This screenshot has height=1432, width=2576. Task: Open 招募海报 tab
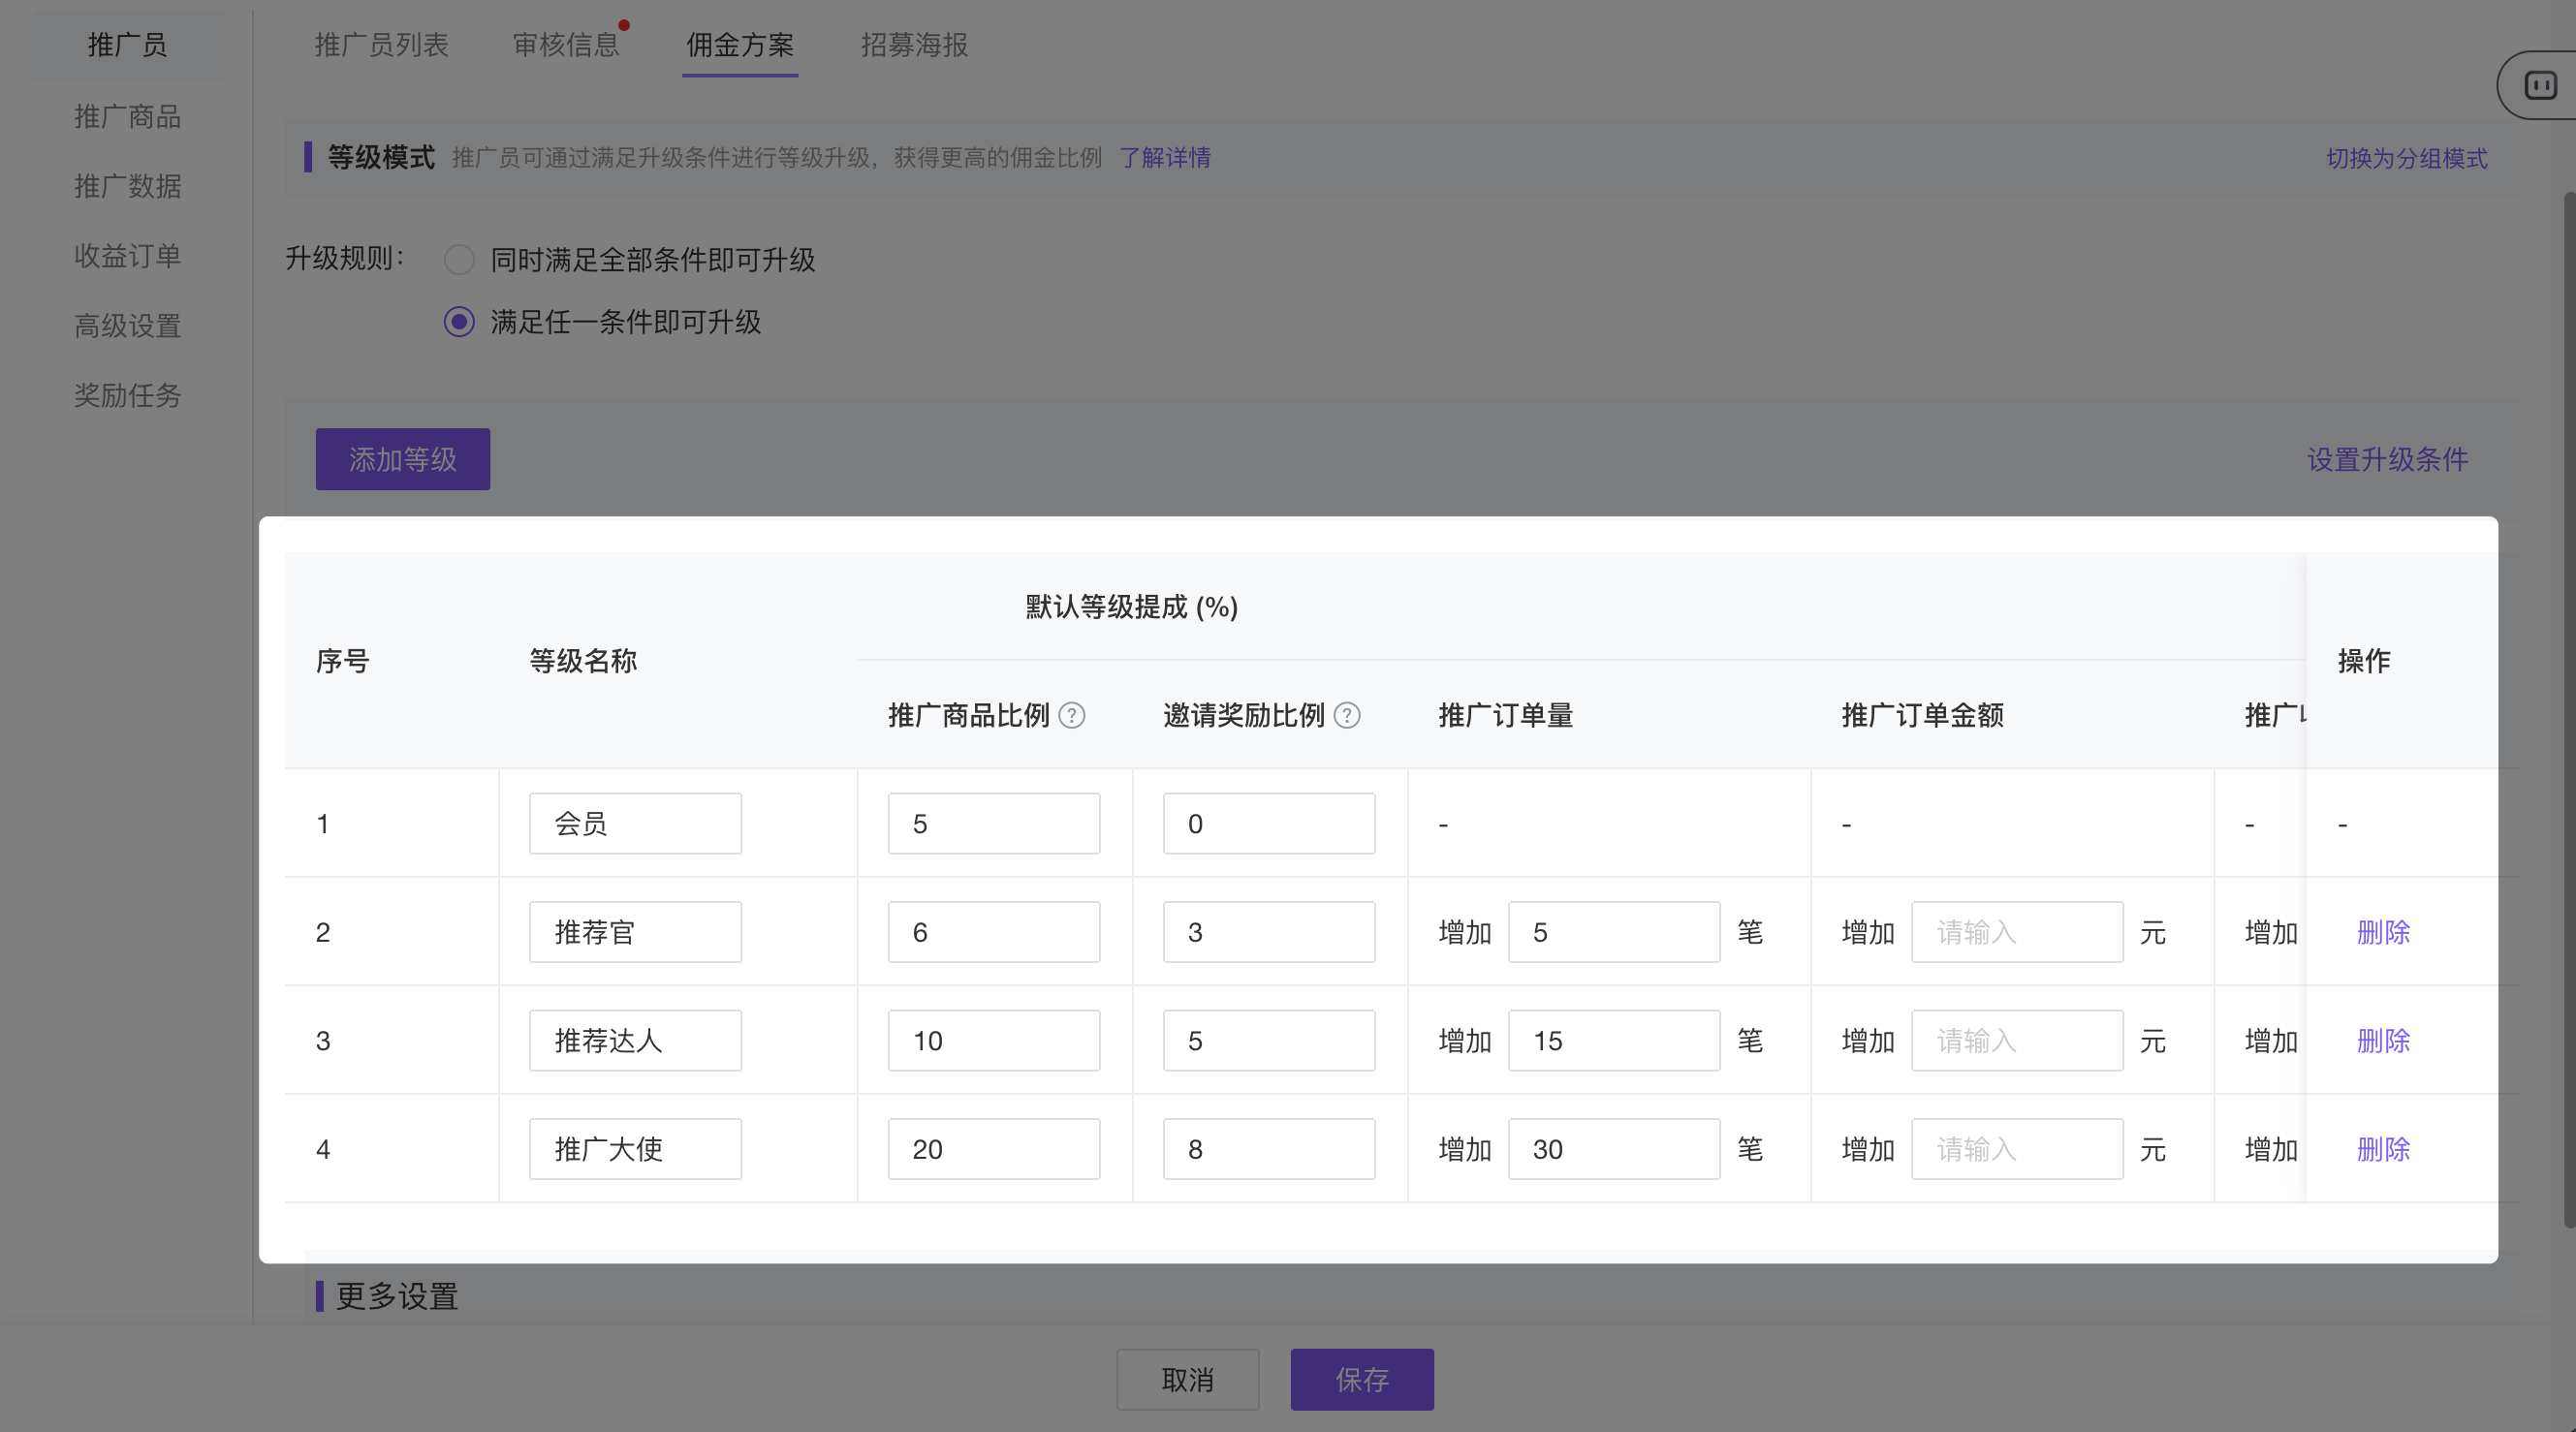point(914,45)
